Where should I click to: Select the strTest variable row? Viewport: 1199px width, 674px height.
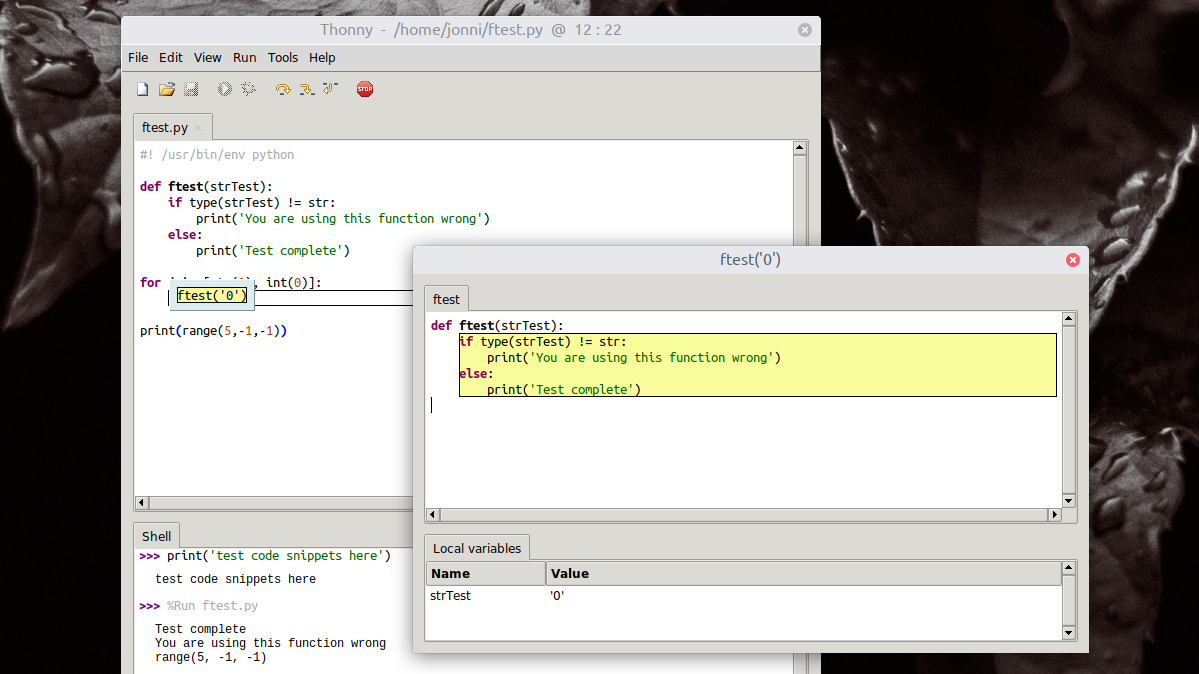(744, 596)
